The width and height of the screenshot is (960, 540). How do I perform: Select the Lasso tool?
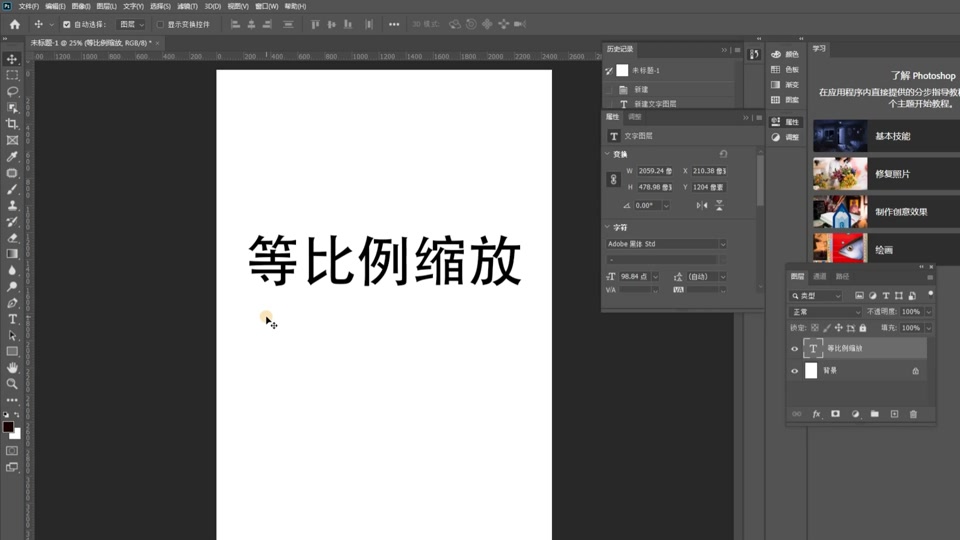[12, 91]
